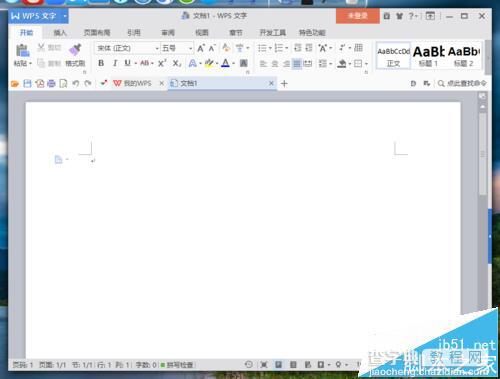The width and height of the screenshot is (500, 379).
Task: Click the Clear formatting eraser icon
Action: [226, 48]
